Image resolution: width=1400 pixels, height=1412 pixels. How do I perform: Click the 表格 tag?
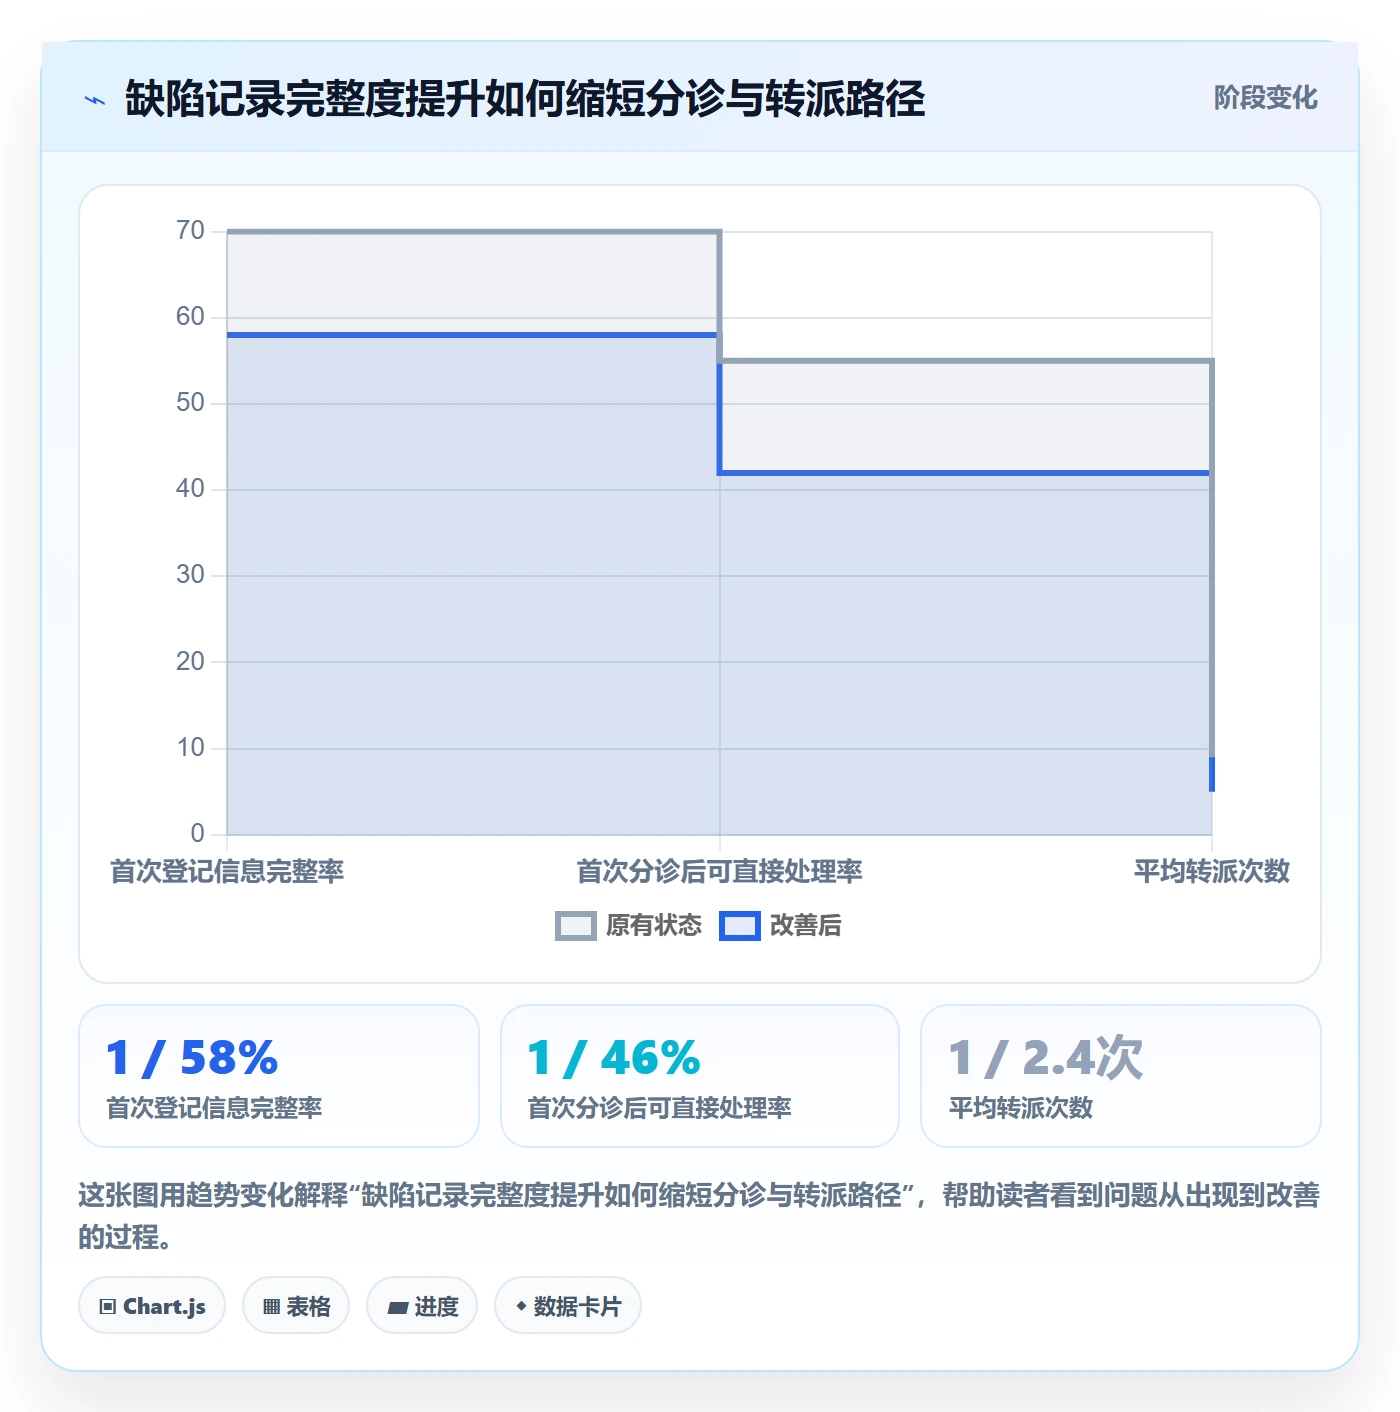(x=296, y=1306)
